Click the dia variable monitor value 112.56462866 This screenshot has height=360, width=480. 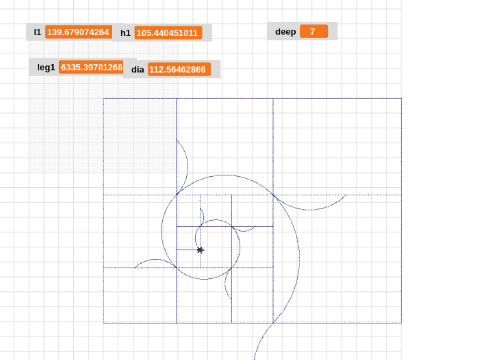[179, 69]
